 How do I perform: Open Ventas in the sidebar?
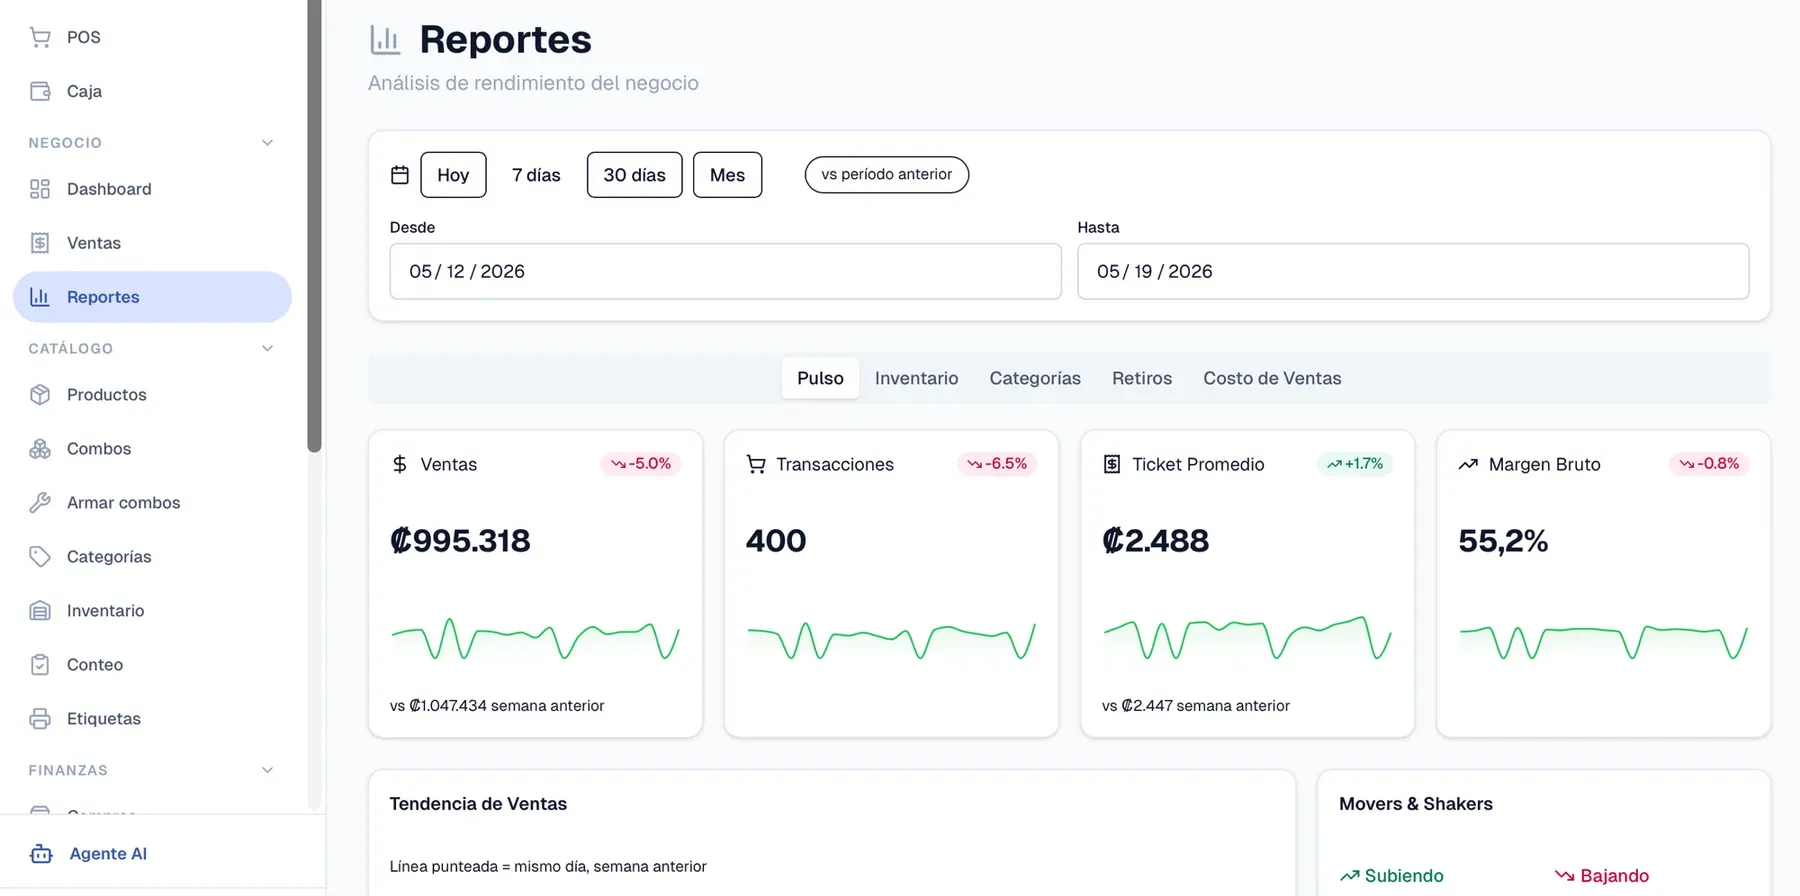tap(152, 243)
